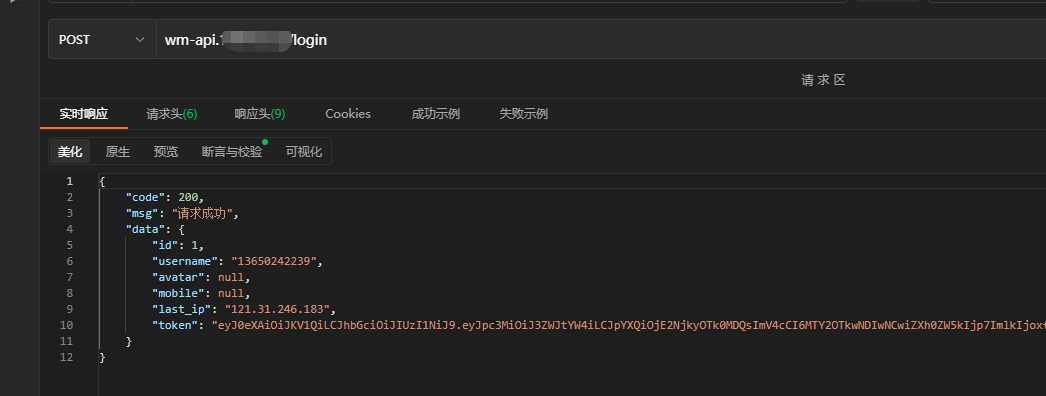Click the token string value

[628, 325]
